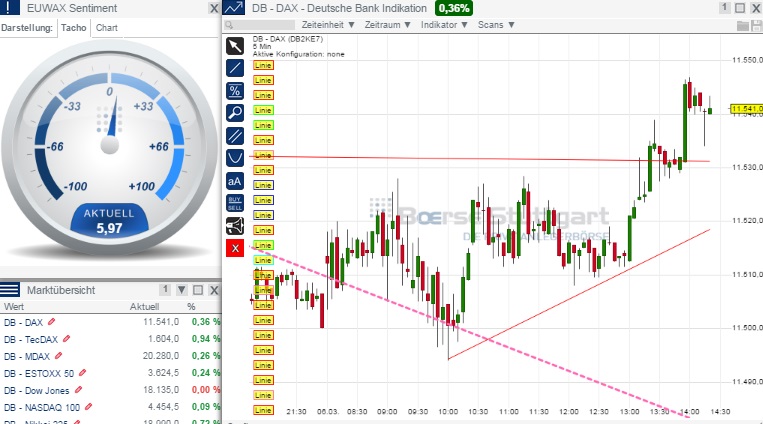Open DB - MDAX row
Image resolution: width=763 pixels, height=424 pixels.
tap(110, 356)
